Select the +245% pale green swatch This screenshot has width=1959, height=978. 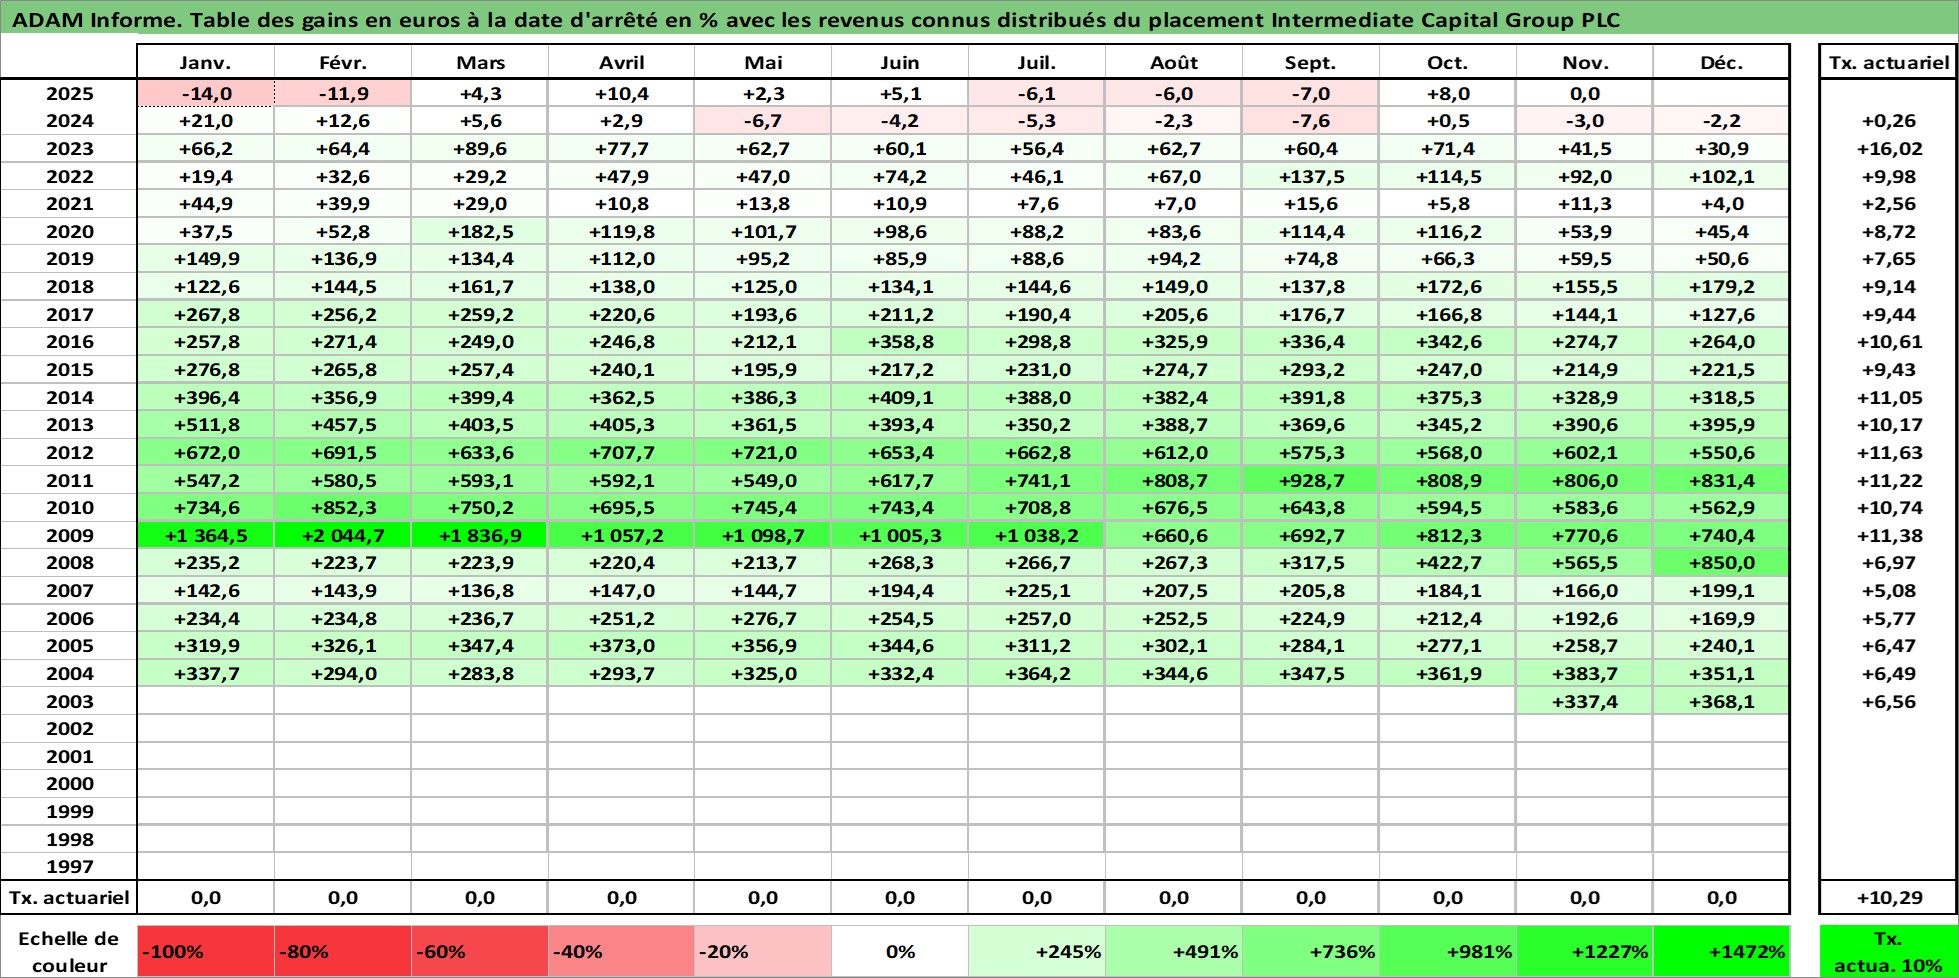tap(1037, 952)
